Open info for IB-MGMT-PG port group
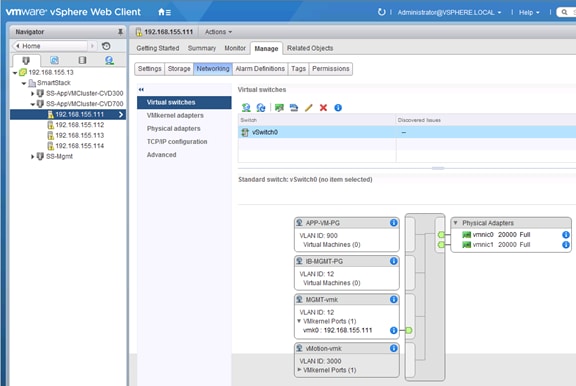This screenshot has height=386, width=576. tap(393, 261)
